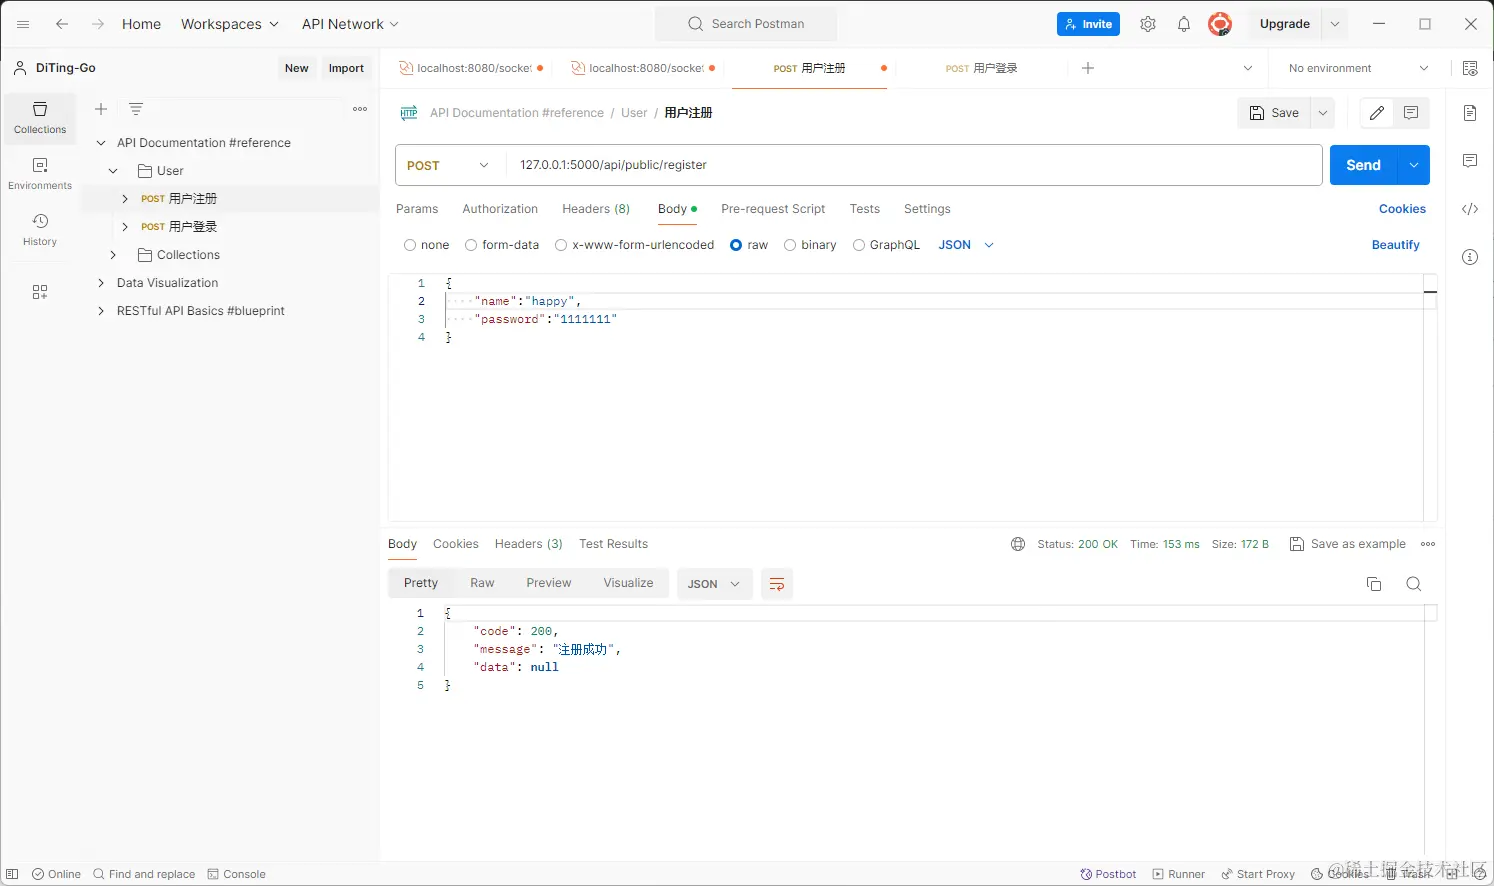Copy the response body with copy icon
The height and width of the screenshot is (886, 1494).
click(1374, 584)
